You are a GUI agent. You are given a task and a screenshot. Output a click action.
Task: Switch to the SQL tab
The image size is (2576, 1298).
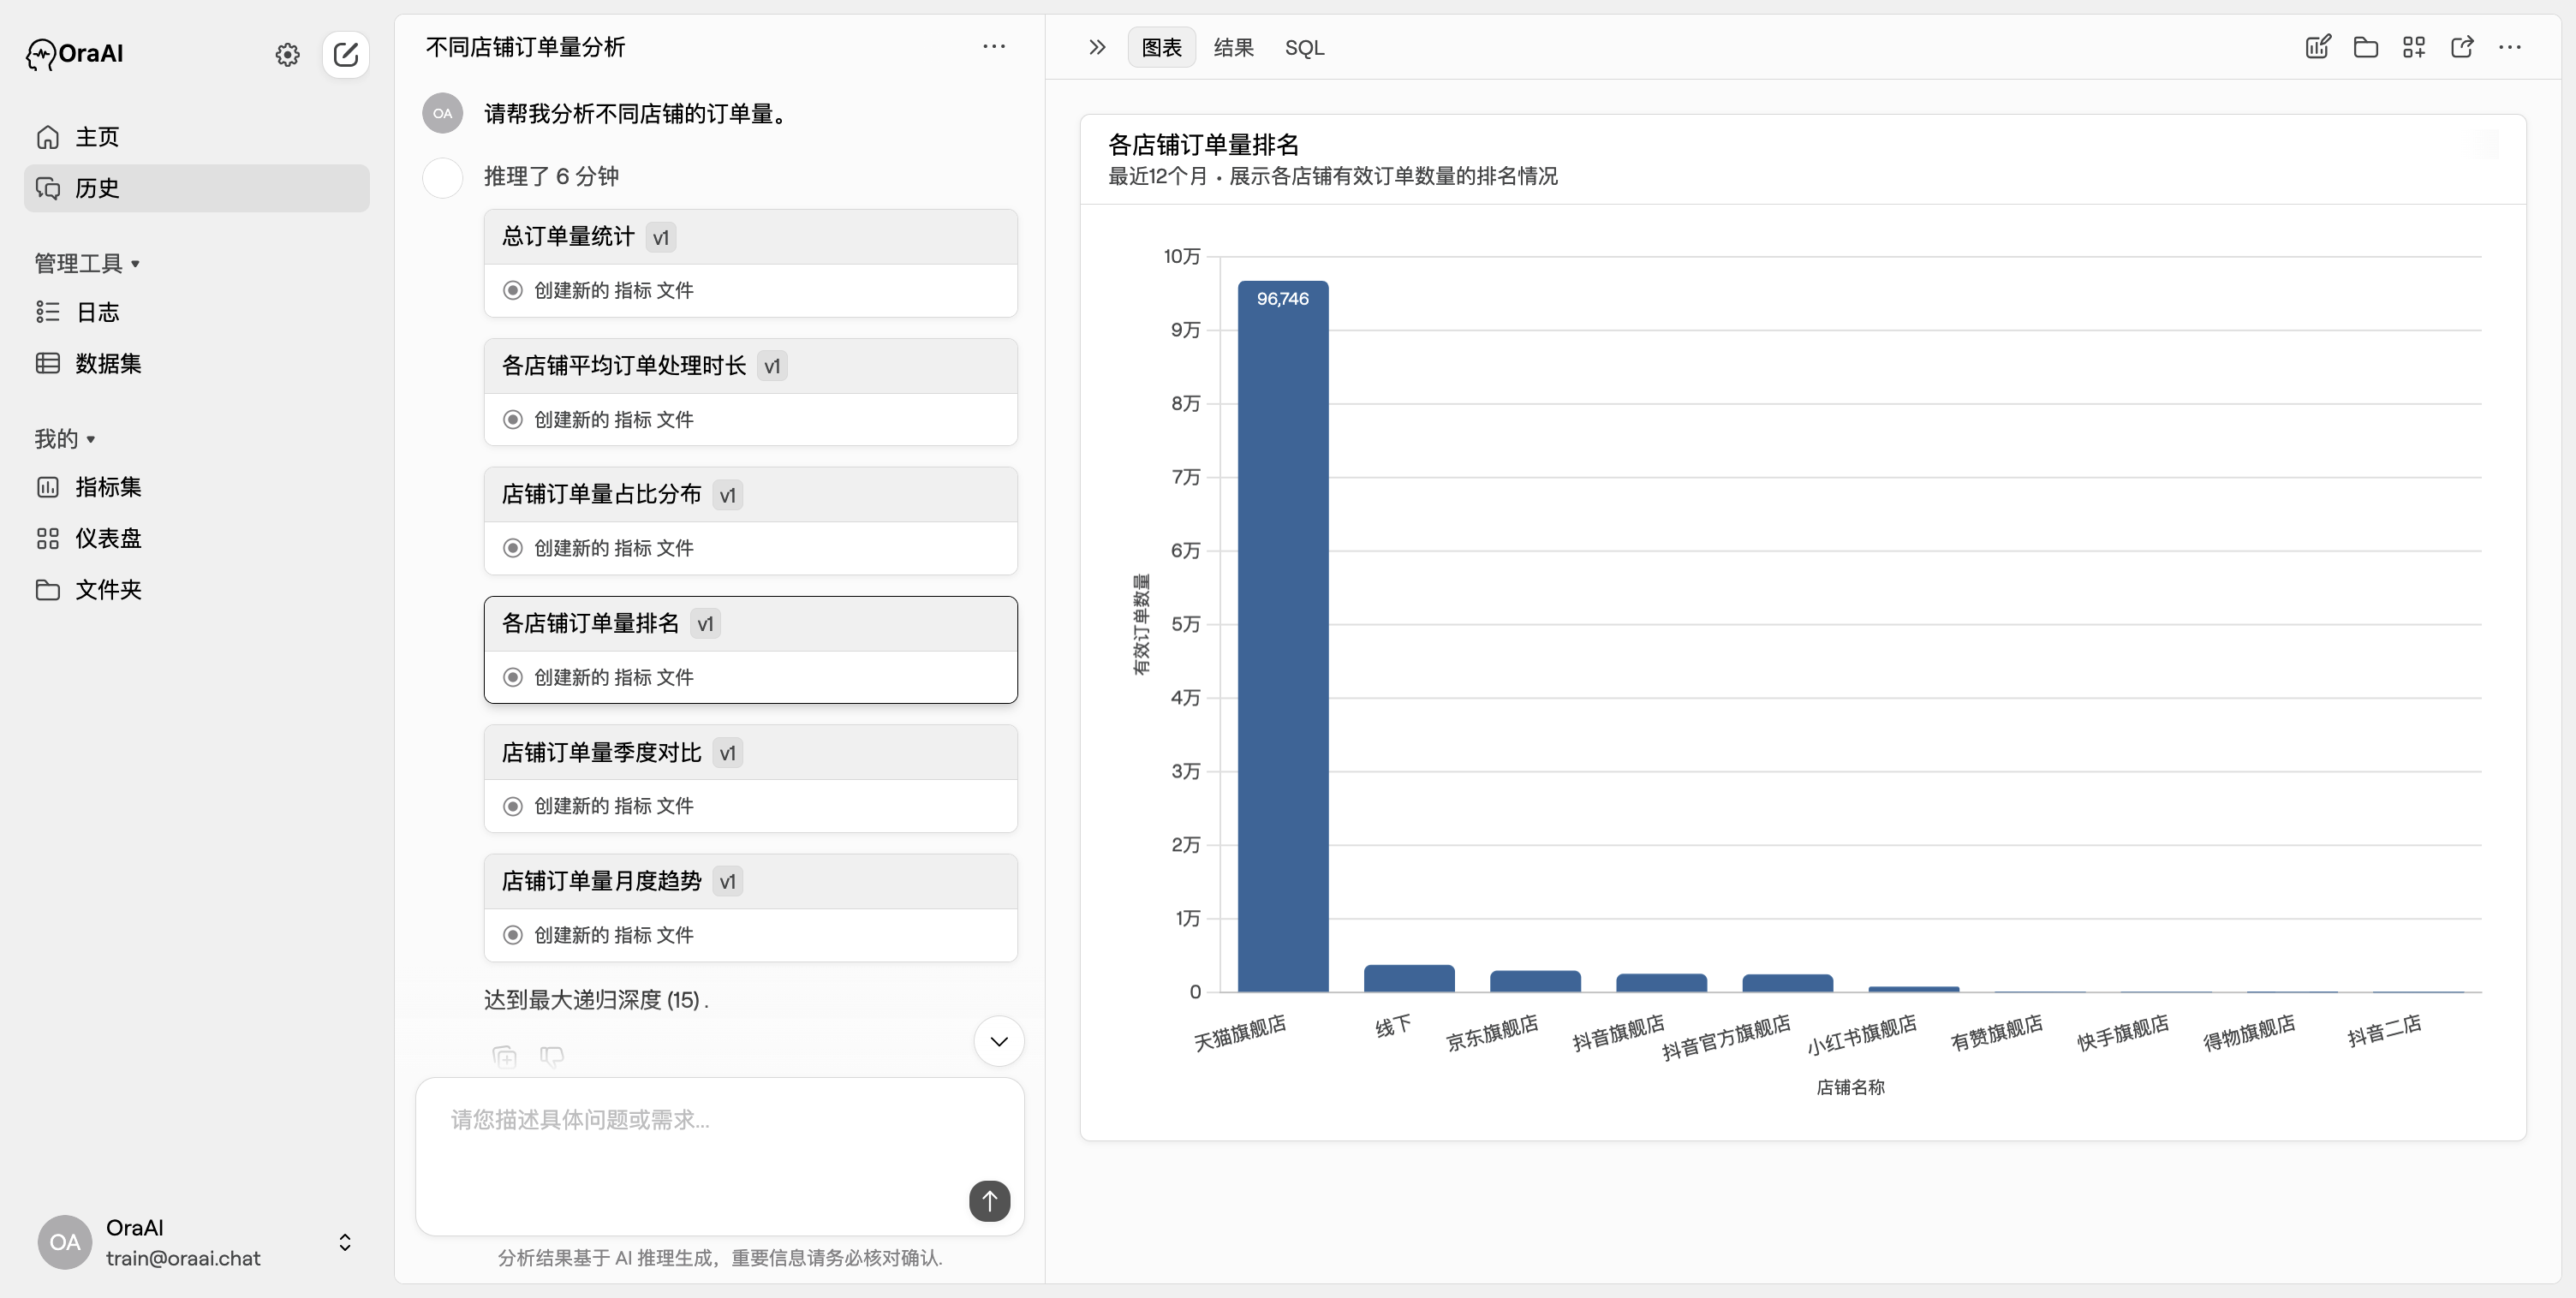tap(1304, 47)
